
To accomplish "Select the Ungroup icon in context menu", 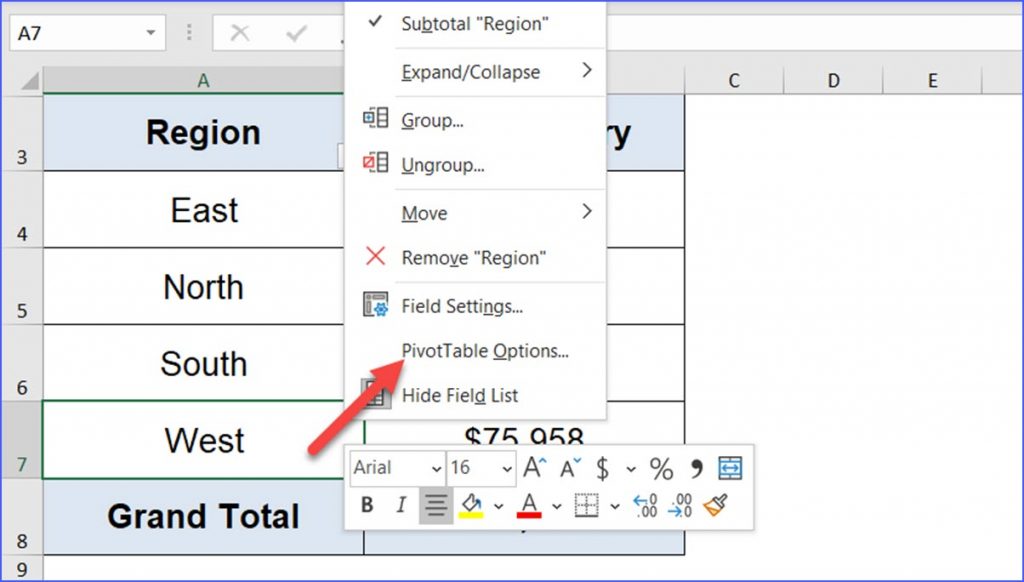I will coord(375,163).
